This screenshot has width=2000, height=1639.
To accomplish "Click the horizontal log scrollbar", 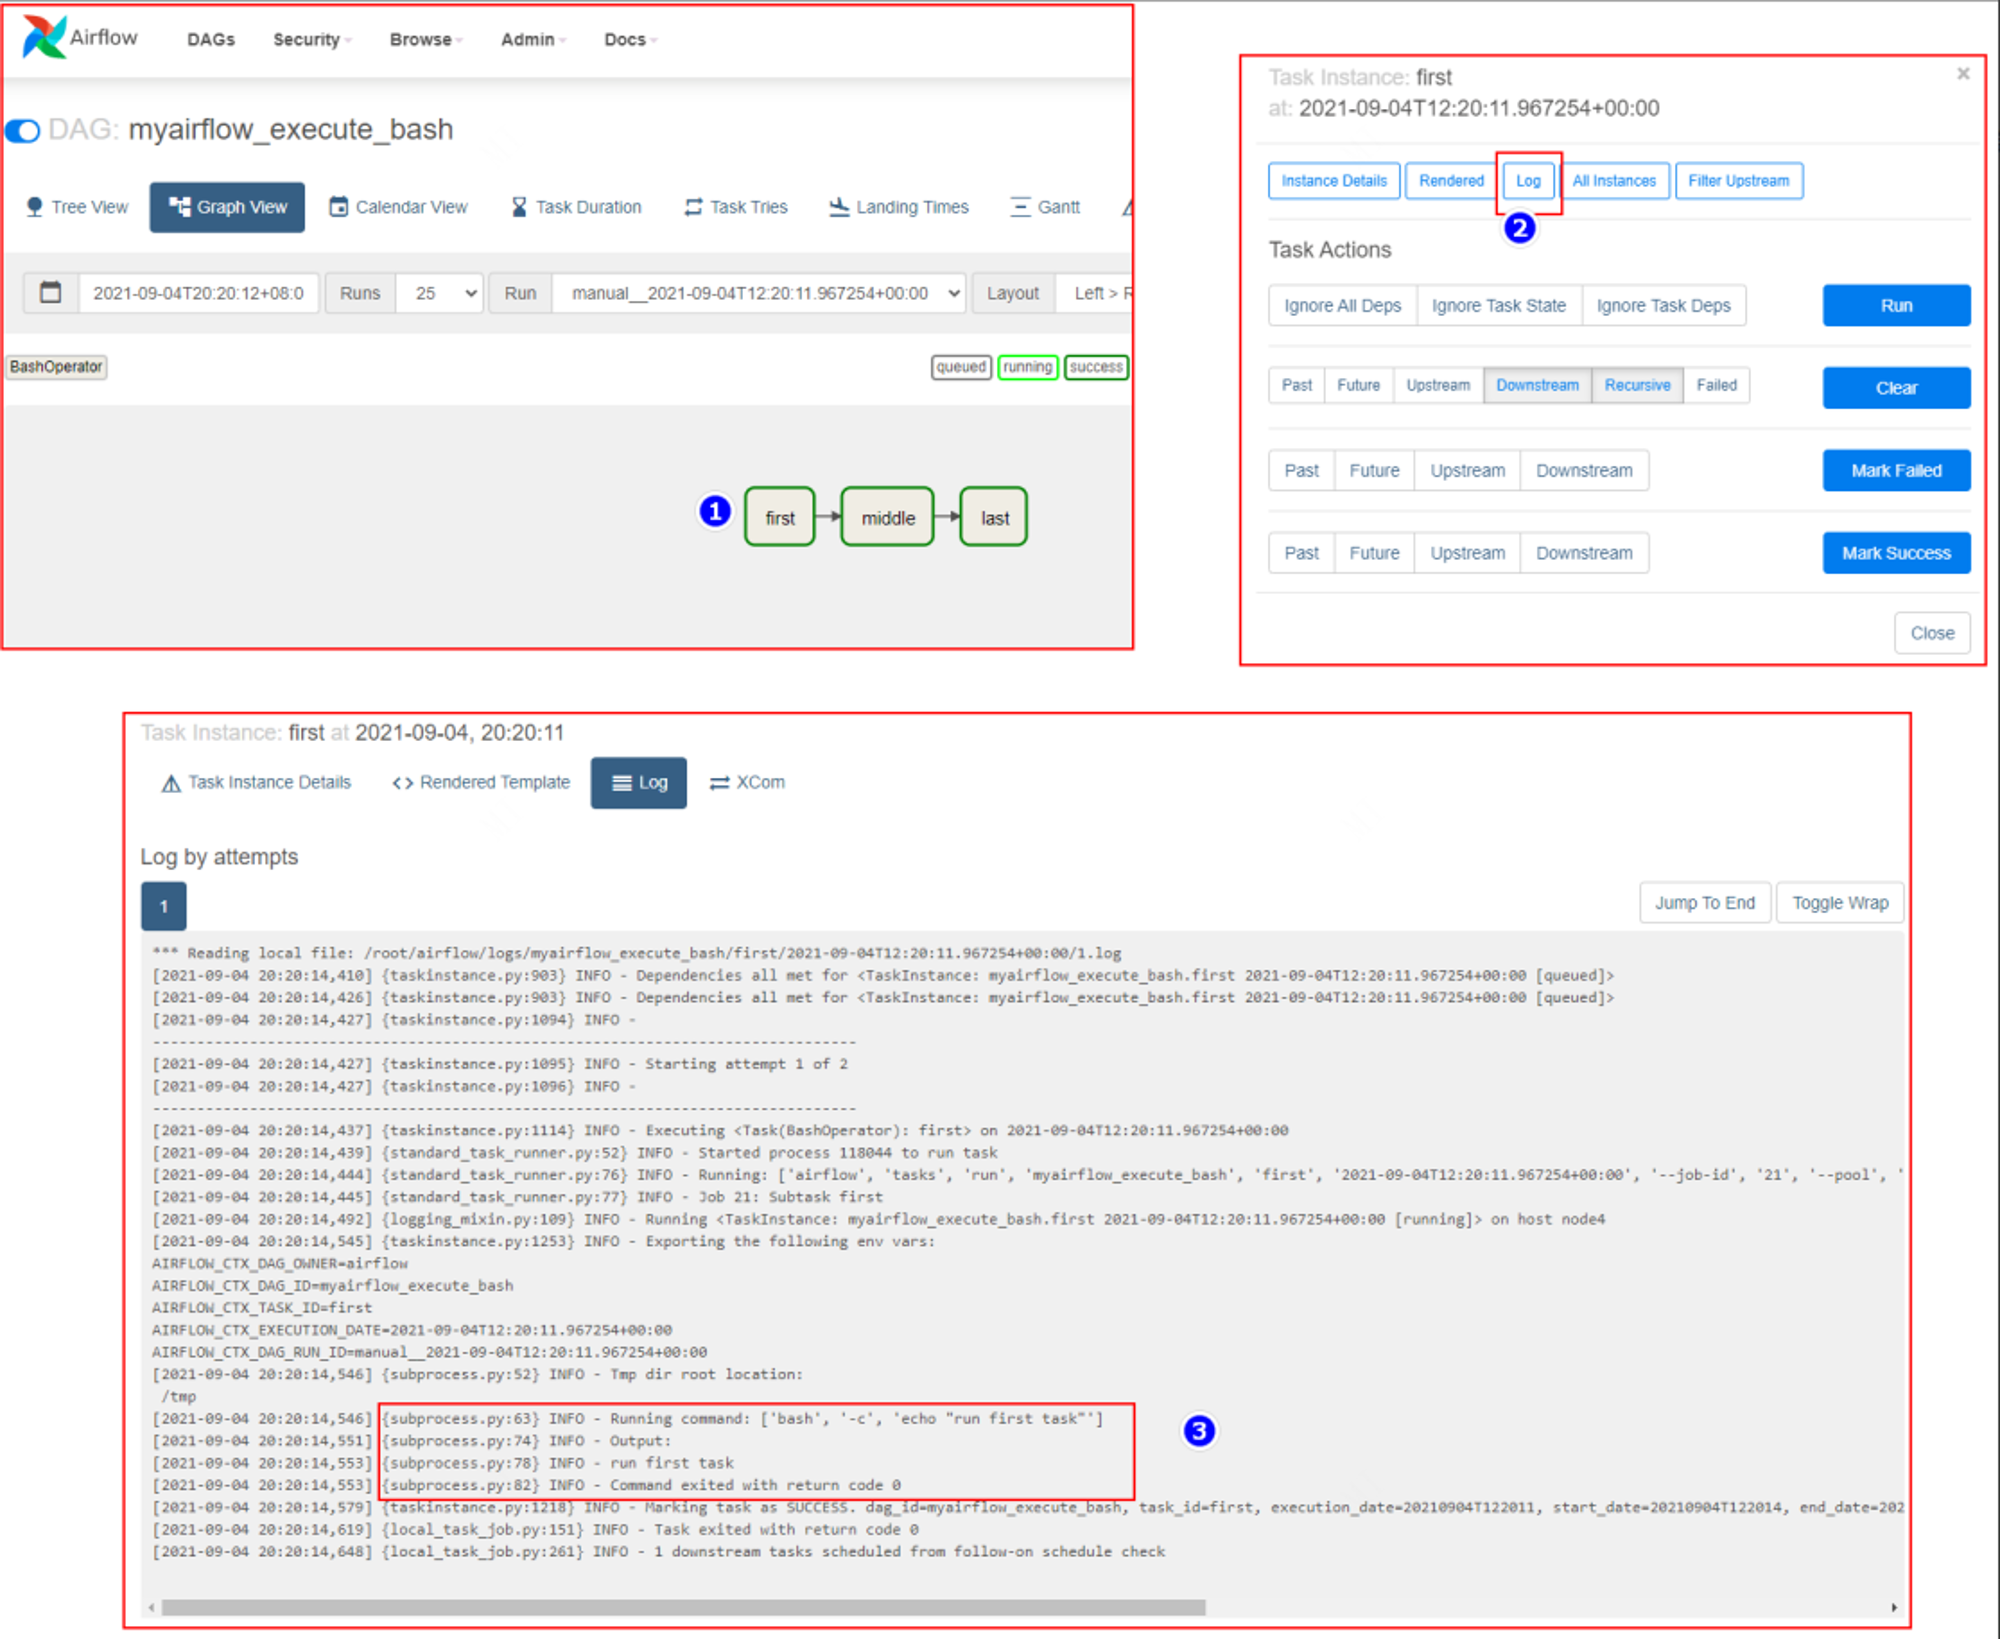I will point(683,1608).
